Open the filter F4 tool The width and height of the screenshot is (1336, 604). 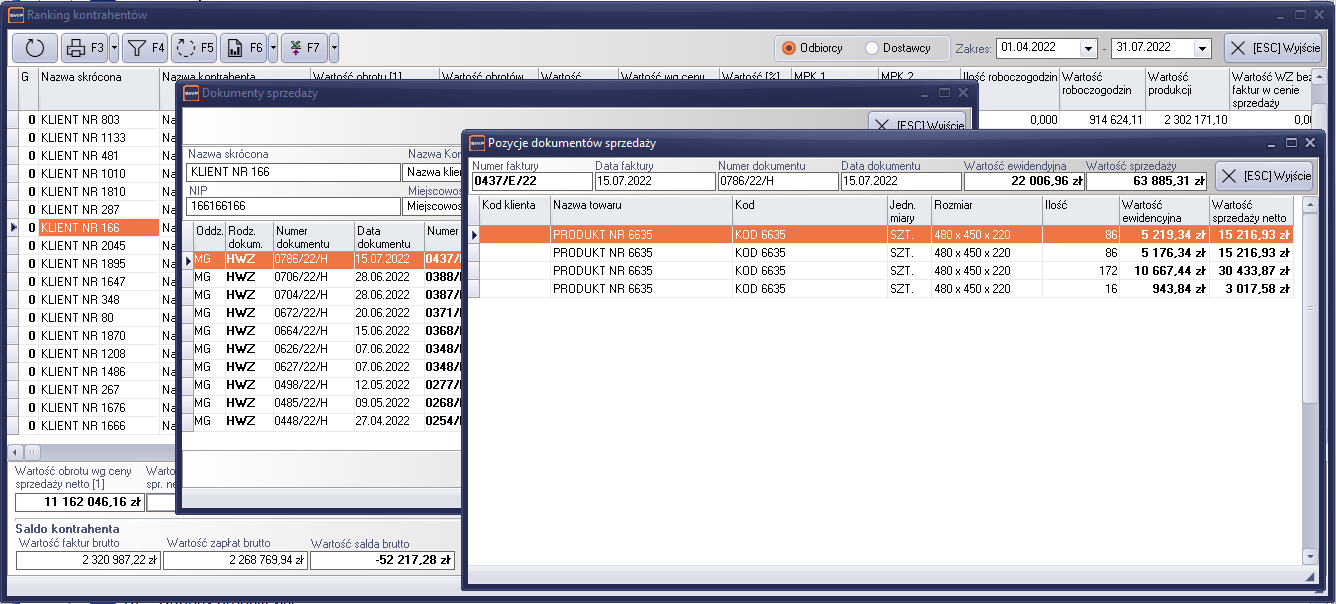[x=145, y=47]
